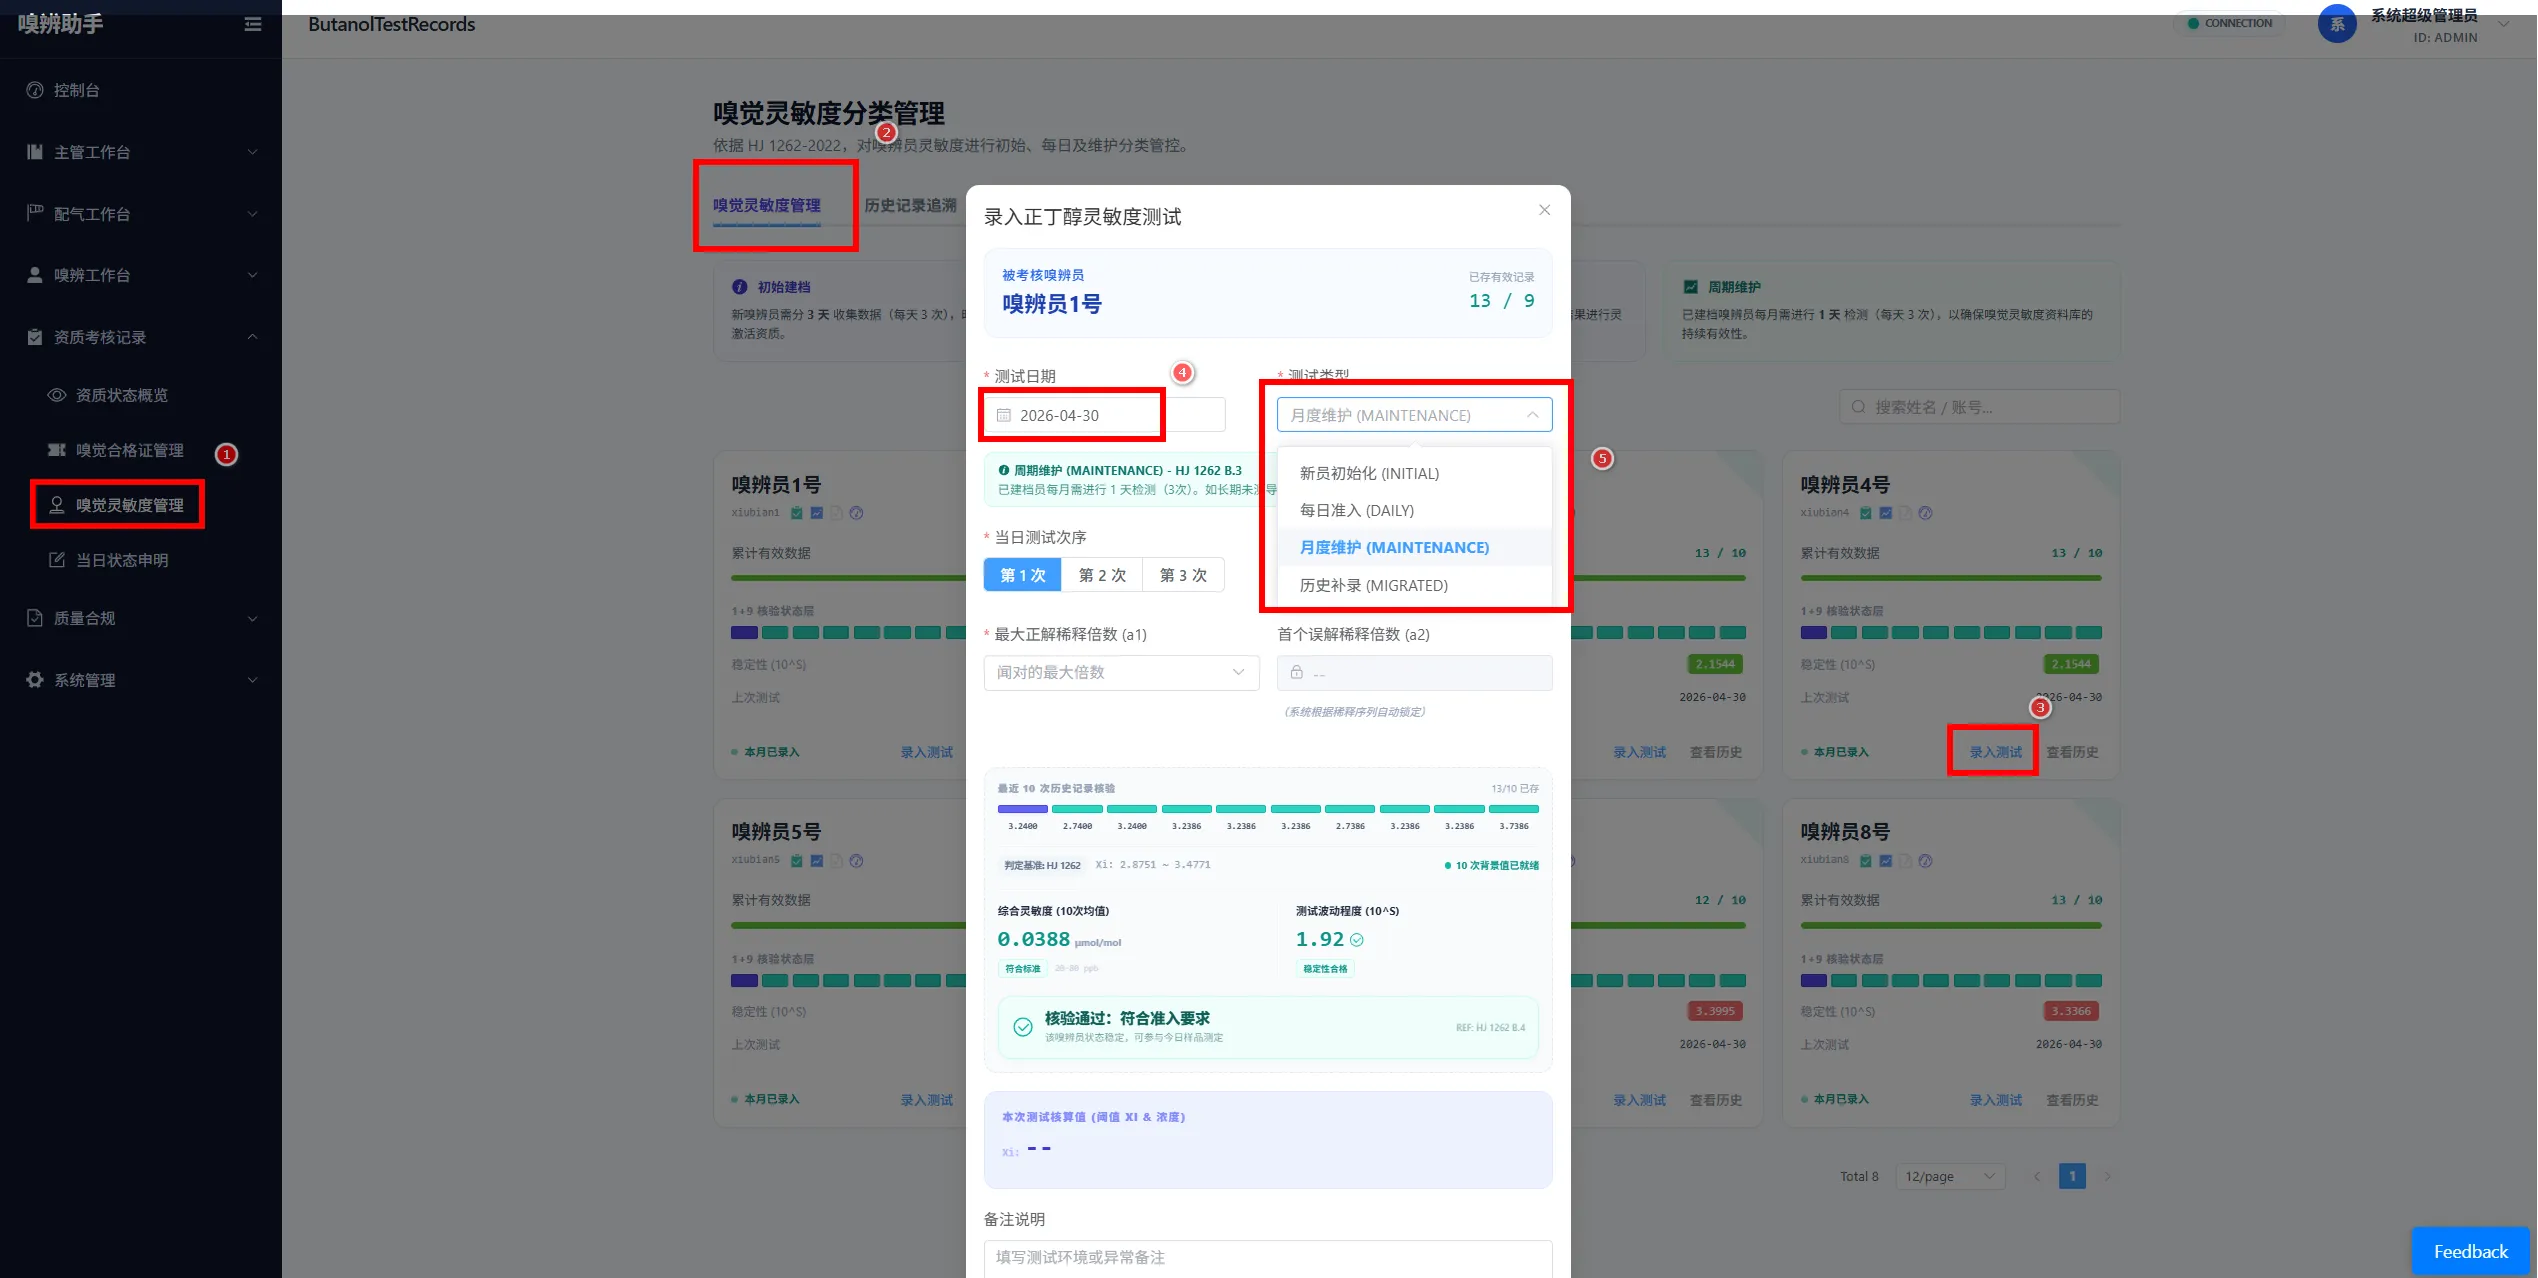2538x1278 pixels.
Task: Open the 最大正解稀释倍数 (a1) dropdown
Action: point(1121,672)
